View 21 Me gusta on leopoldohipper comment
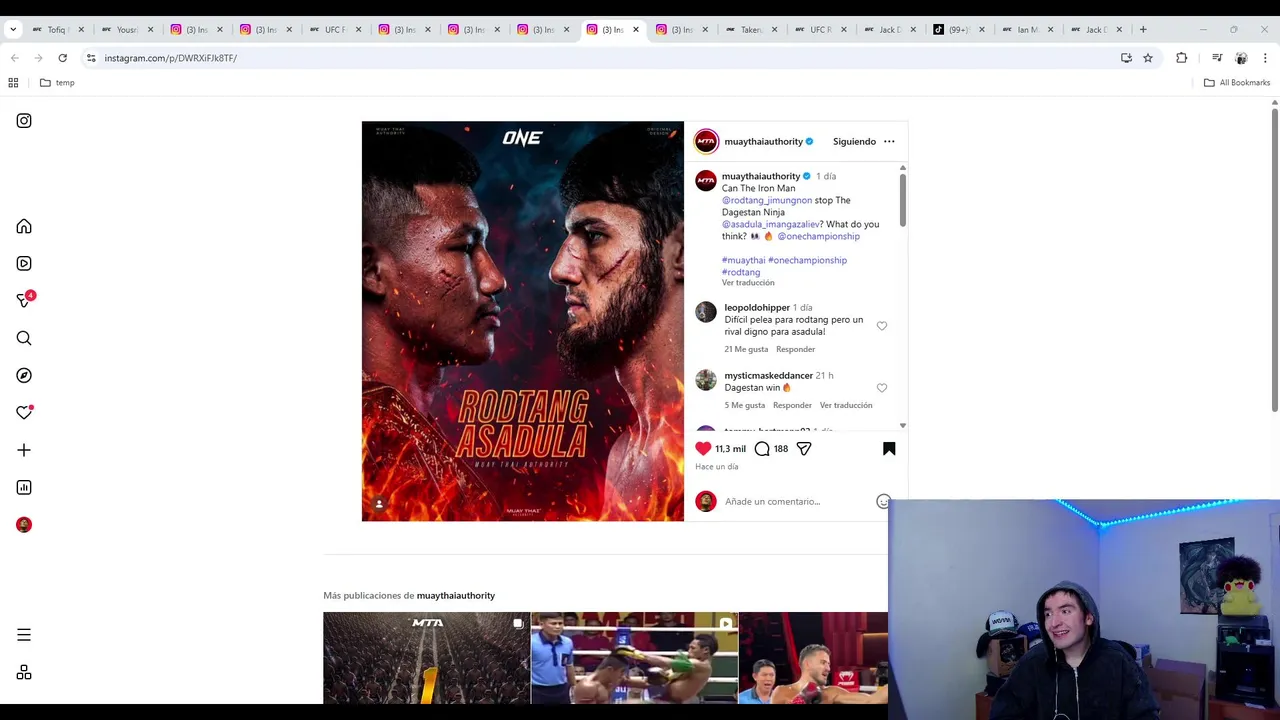Image resolution: width=1280 pixels, height=720 pixels. point(746,349)
